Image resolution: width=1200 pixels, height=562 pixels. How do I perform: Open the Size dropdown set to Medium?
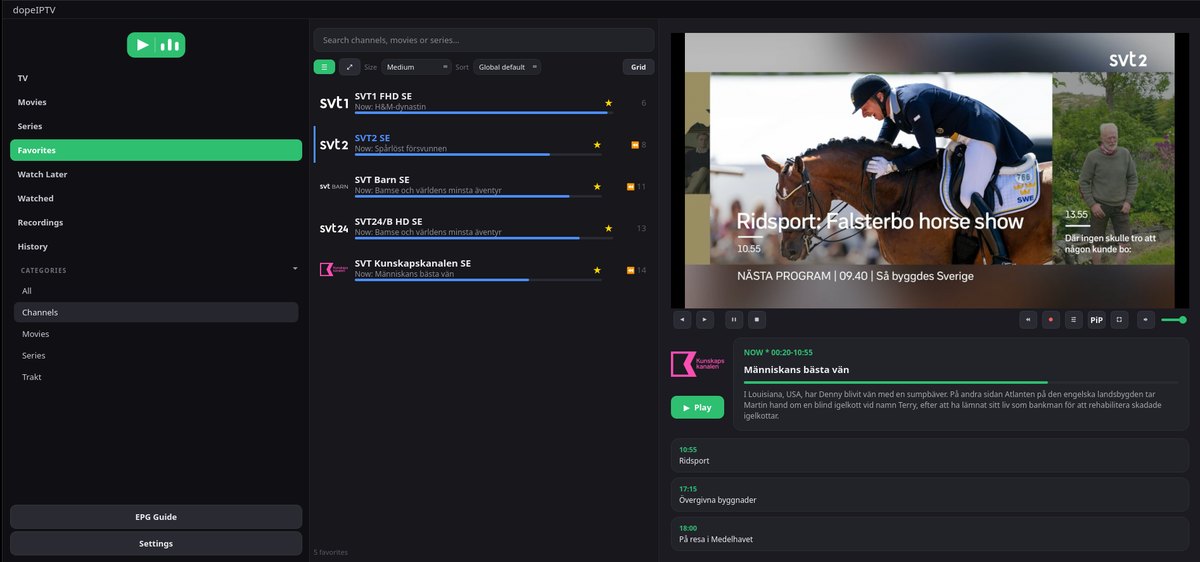(417, 67)
